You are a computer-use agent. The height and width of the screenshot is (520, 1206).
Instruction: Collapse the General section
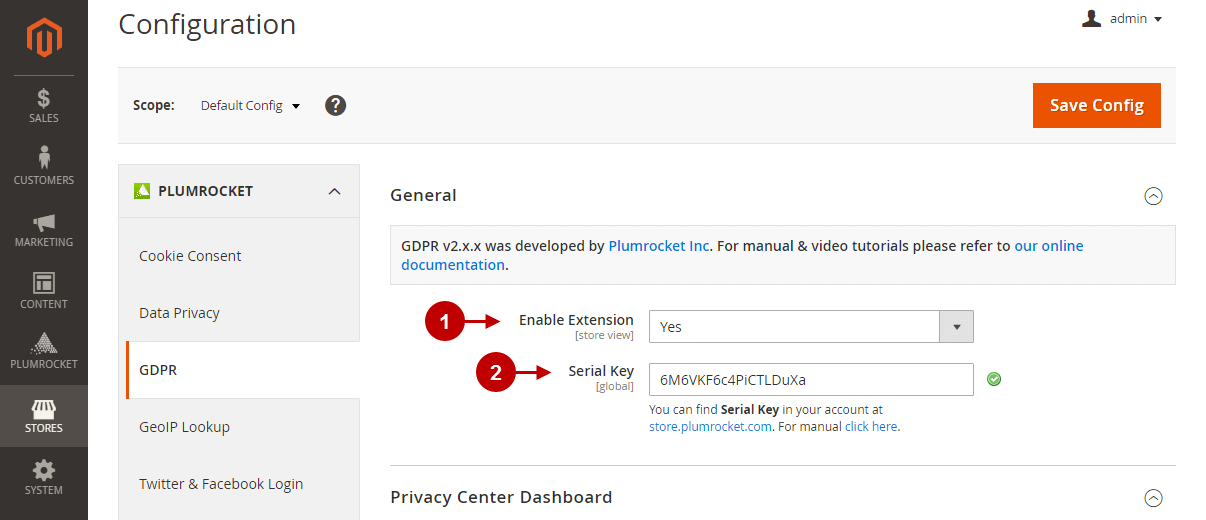(x=1153, y=196)
